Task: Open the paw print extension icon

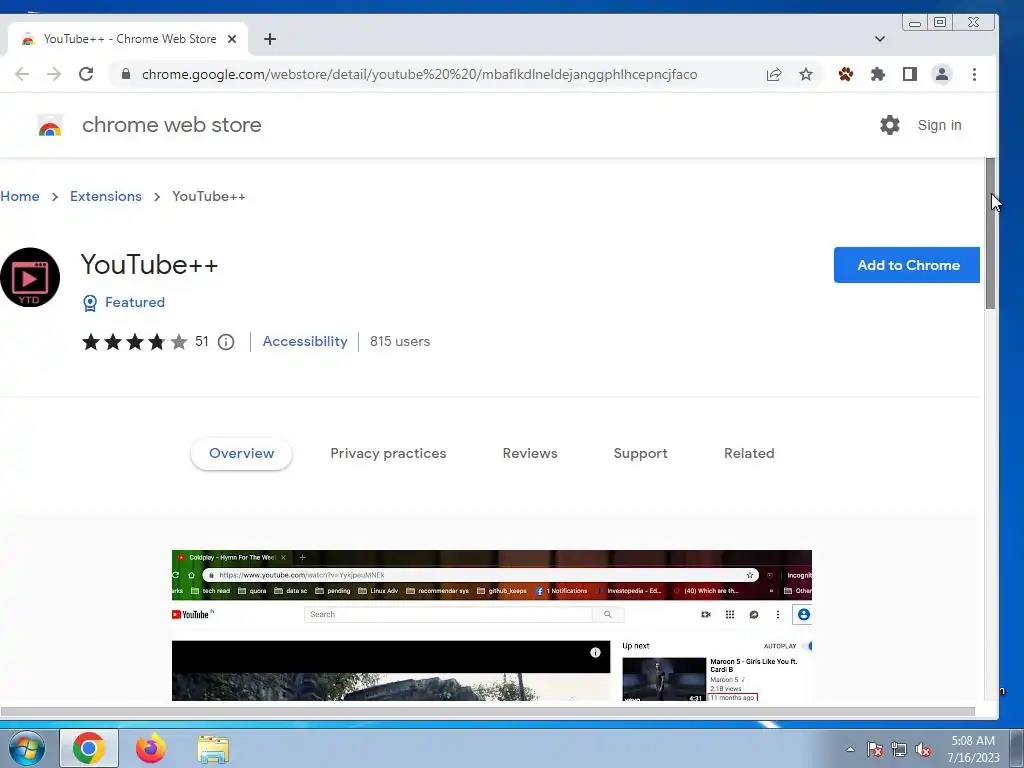Action: tap(846, 74)
